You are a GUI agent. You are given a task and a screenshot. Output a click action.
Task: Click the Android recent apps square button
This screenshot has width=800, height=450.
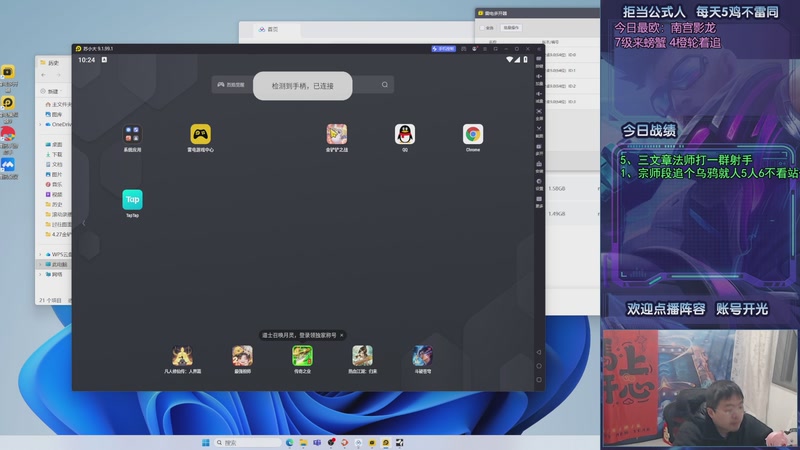[539, 380]
